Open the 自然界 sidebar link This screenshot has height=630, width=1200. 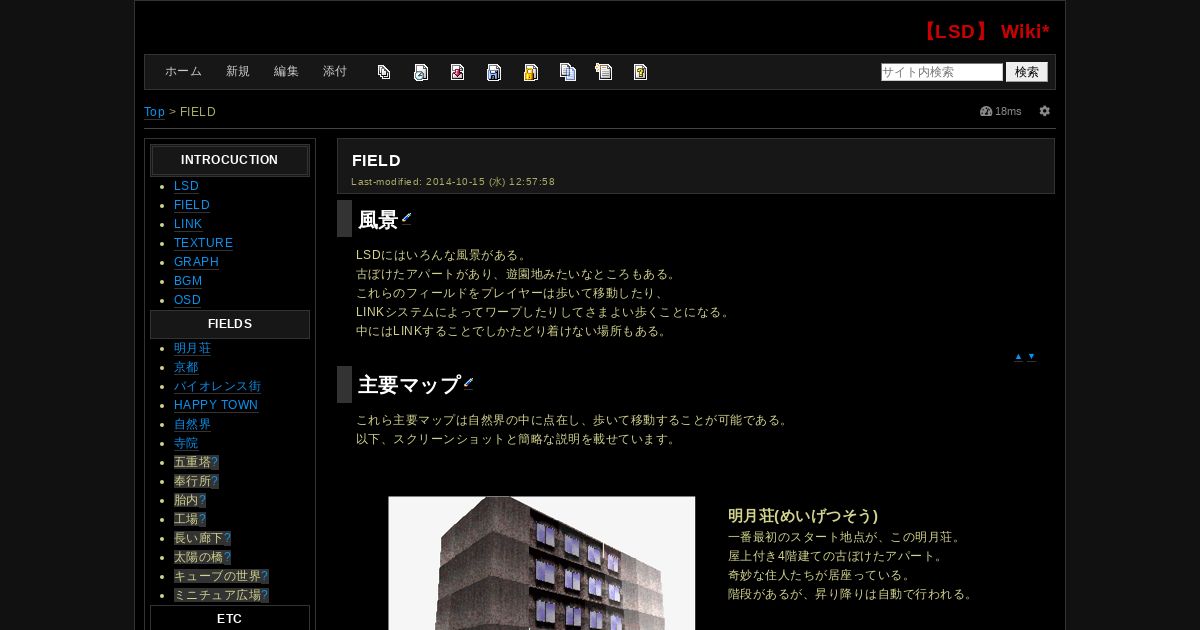click(x=192, y=424)
